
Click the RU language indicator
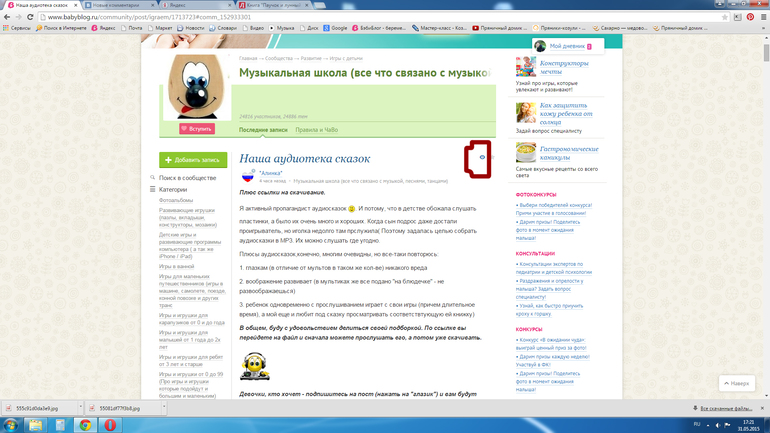696,424
